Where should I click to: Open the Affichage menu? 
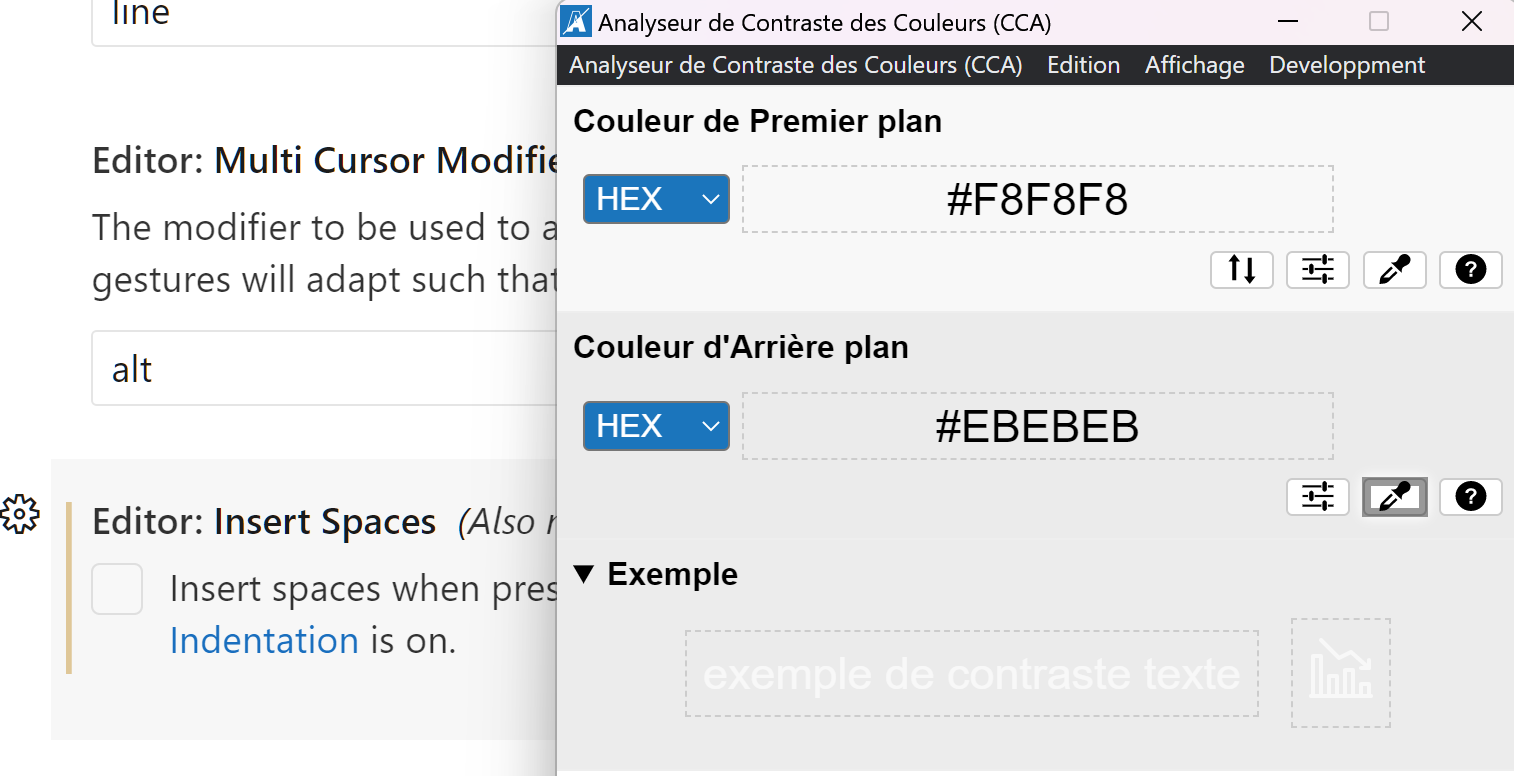click(x=1194, y=64)
